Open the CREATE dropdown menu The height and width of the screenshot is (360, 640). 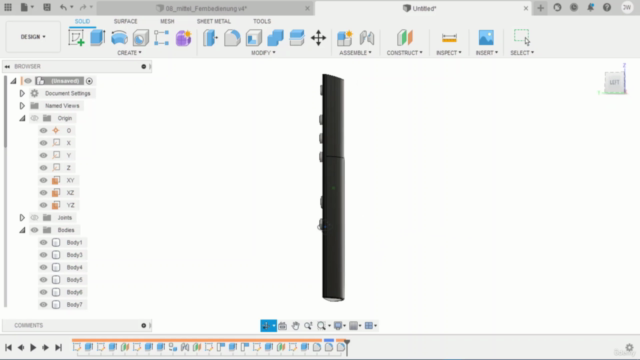129,53
